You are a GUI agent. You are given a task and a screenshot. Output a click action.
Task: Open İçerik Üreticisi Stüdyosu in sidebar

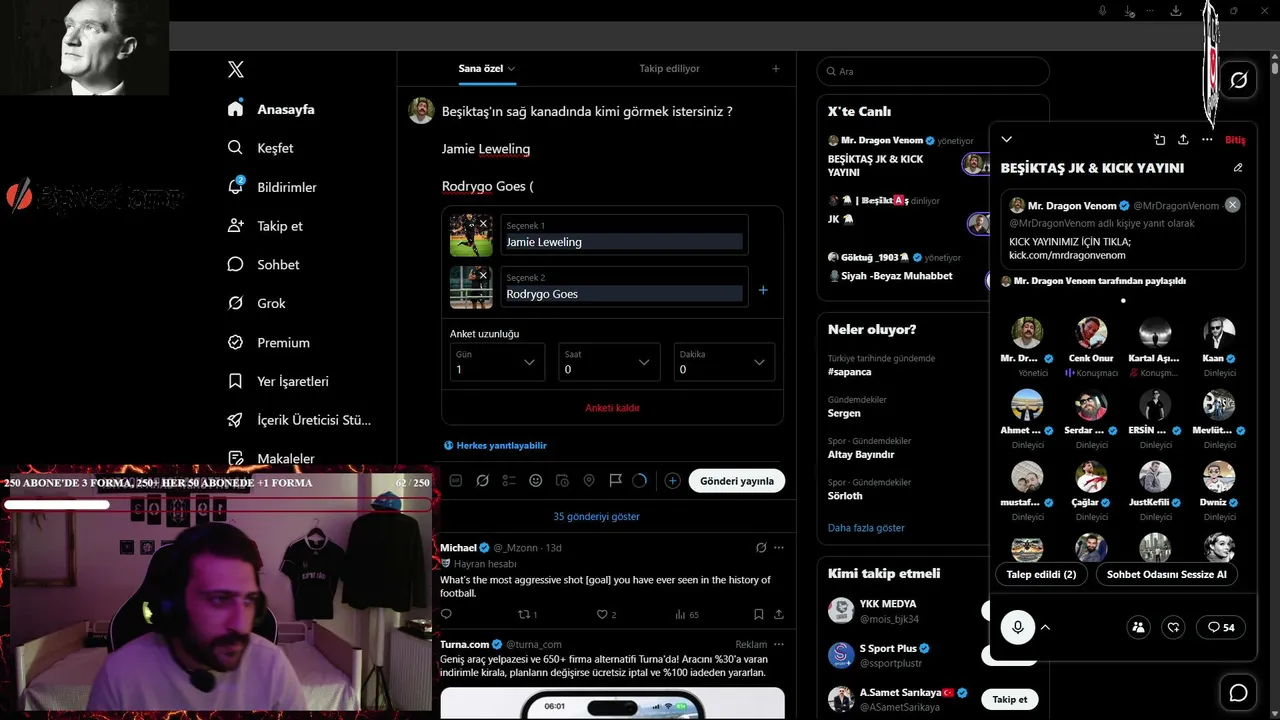pyautogui.click(x=299, y=420)
